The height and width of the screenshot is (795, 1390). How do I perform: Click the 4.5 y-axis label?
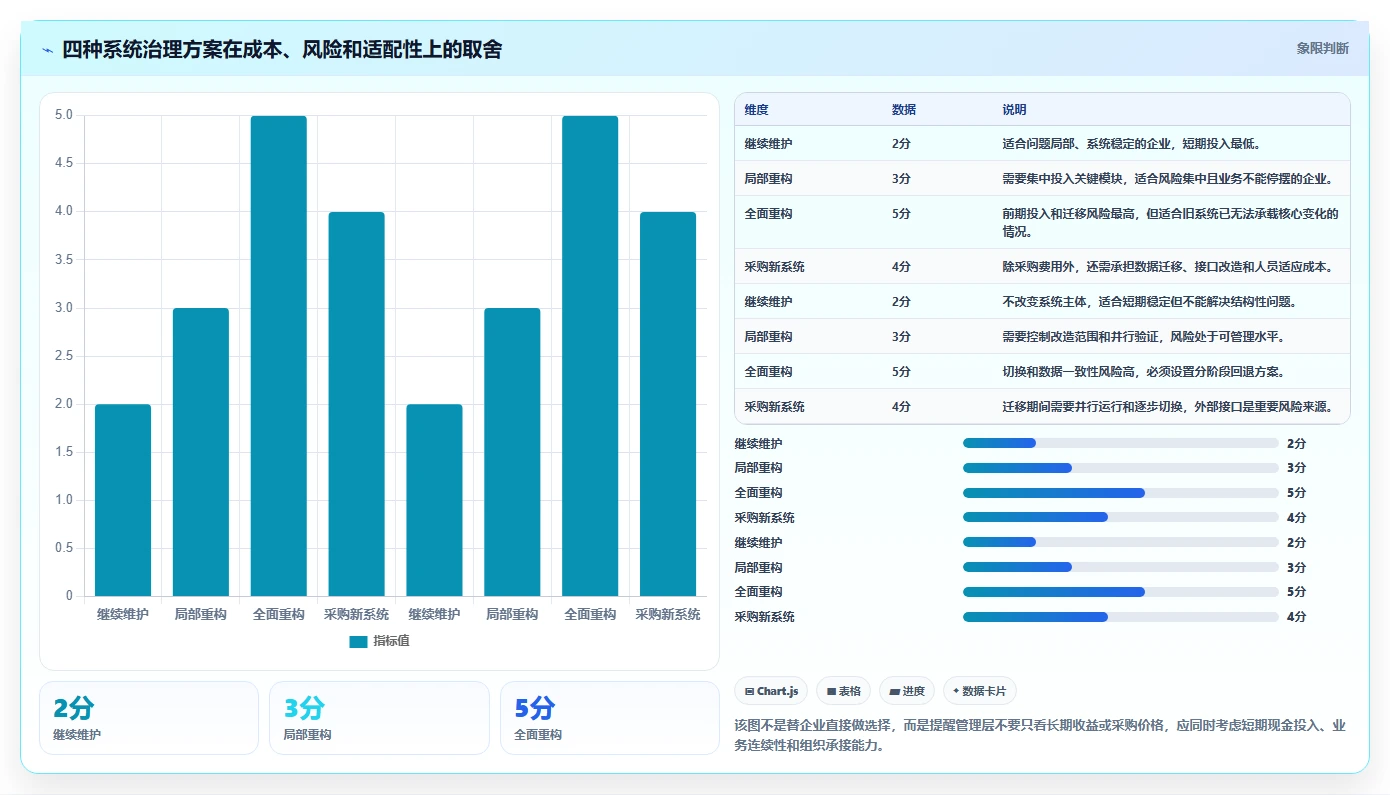tap(64, 163)
